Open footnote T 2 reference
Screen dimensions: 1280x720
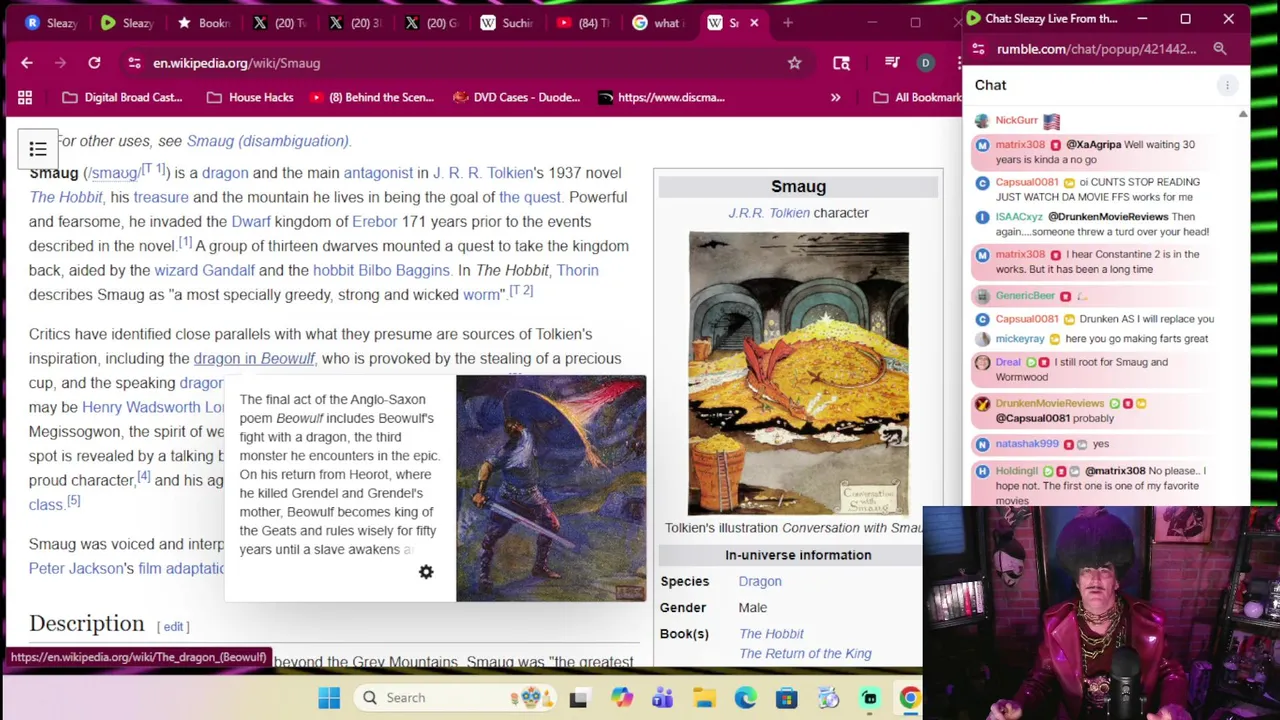tap(521, 291)
